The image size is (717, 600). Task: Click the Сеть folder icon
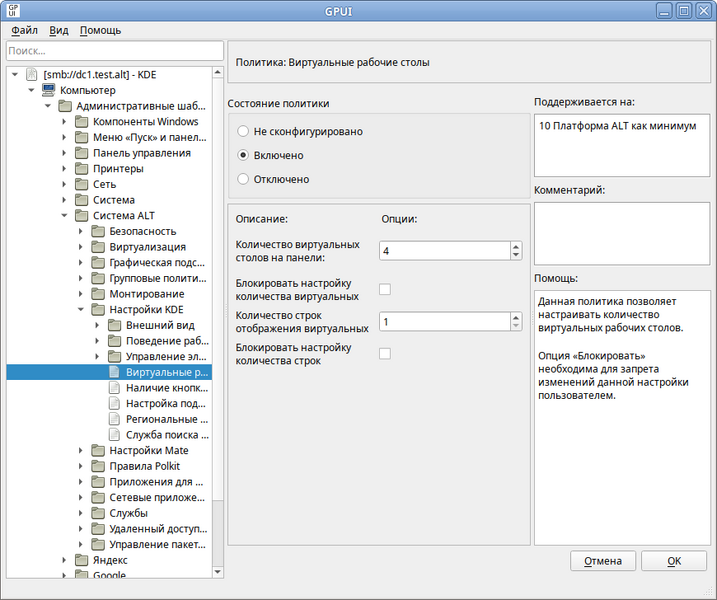pyautogui.click(x=81, y=184)
